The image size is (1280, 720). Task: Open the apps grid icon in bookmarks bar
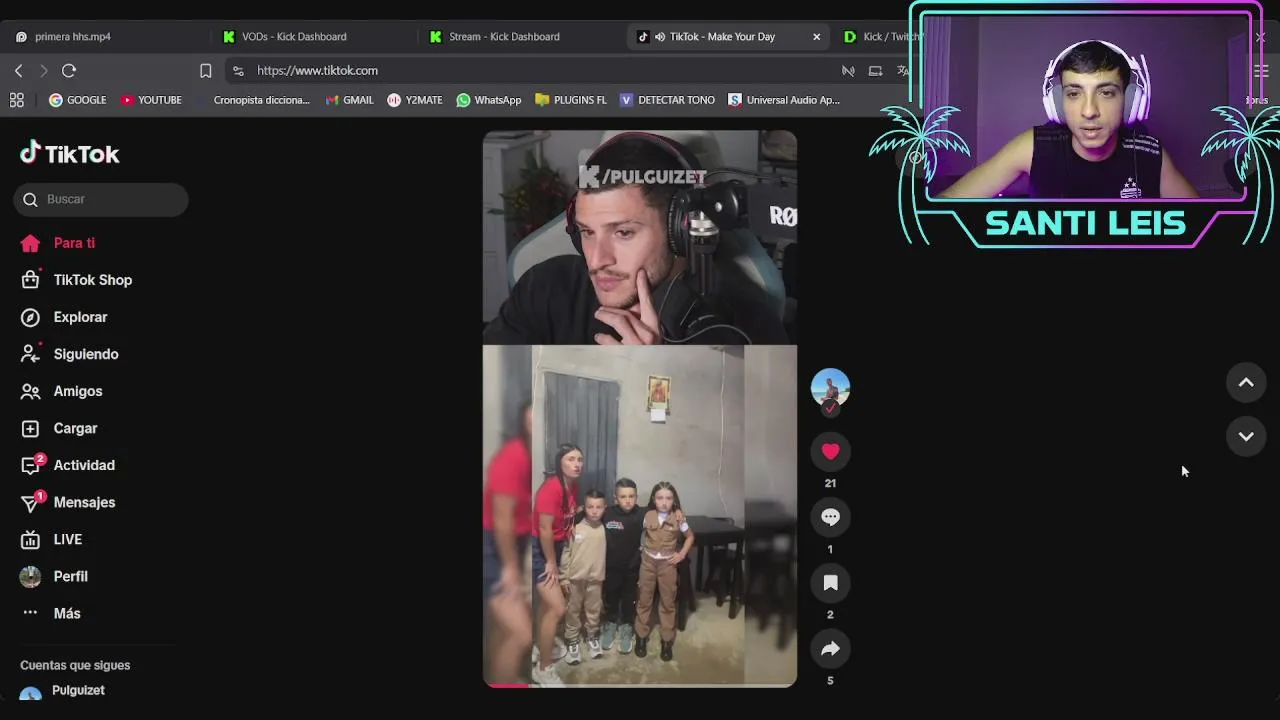(x=17, y=100)
